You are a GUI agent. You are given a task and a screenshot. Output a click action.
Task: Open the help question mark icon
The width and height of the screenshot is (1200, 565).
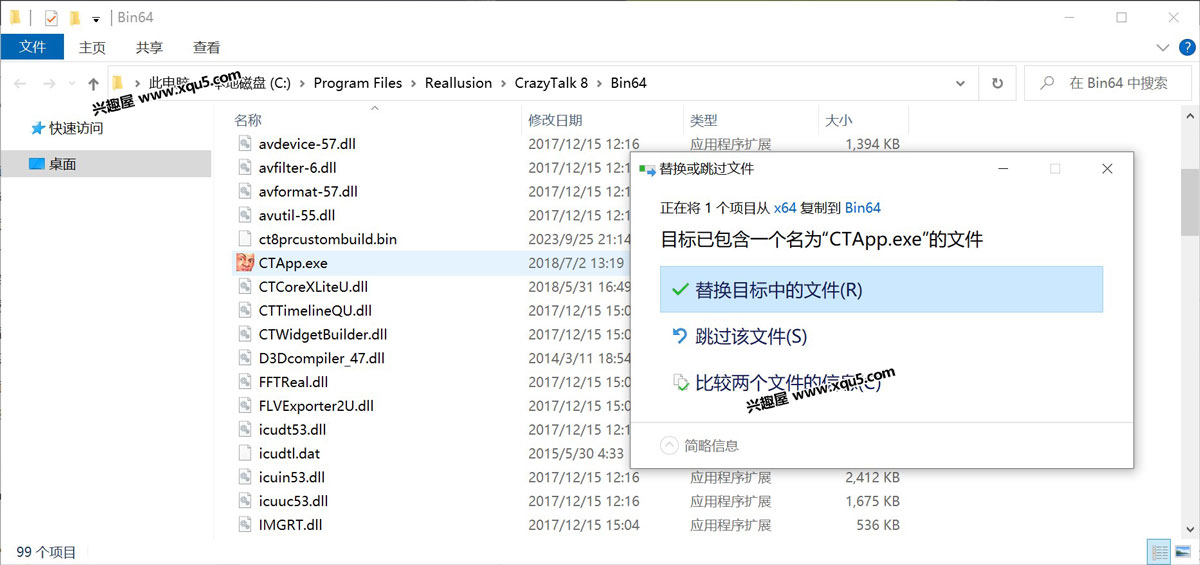tap(1186, 47)
